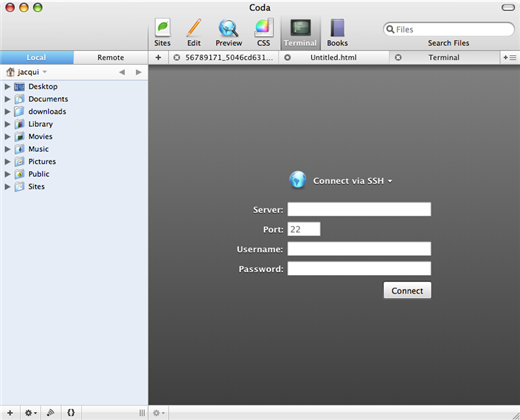Open the Connect via SSH dropdown
The height and width of the screenshot is (420, 520).
[352, 181]
